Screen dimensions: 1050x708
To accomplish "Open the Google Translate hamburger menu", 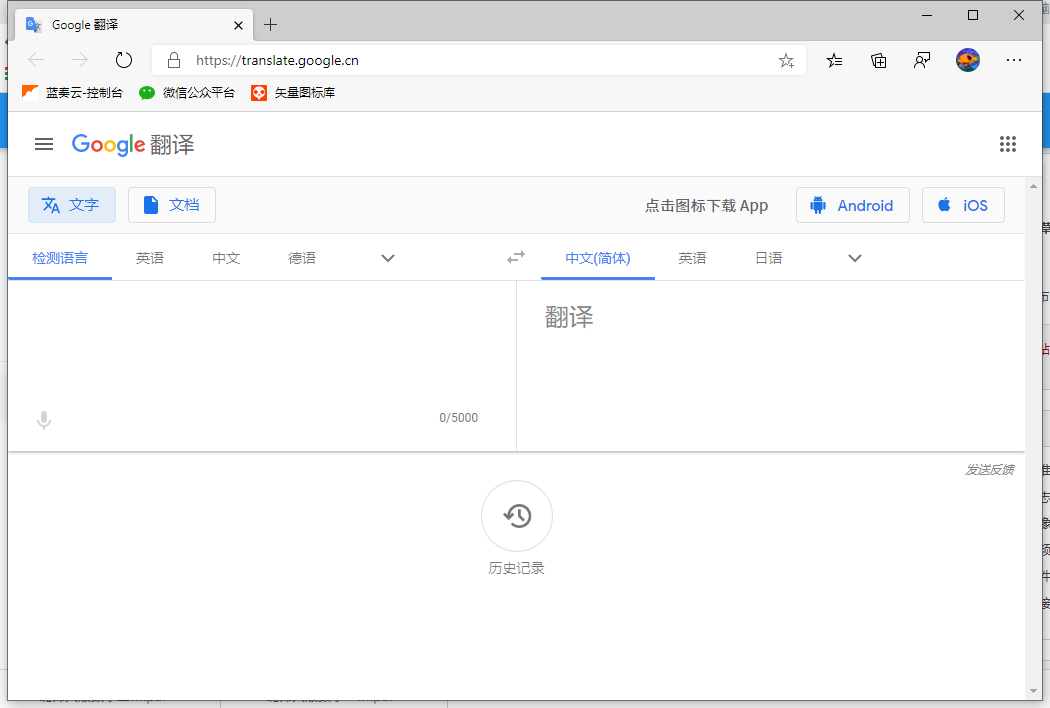I will pos(44,144).
